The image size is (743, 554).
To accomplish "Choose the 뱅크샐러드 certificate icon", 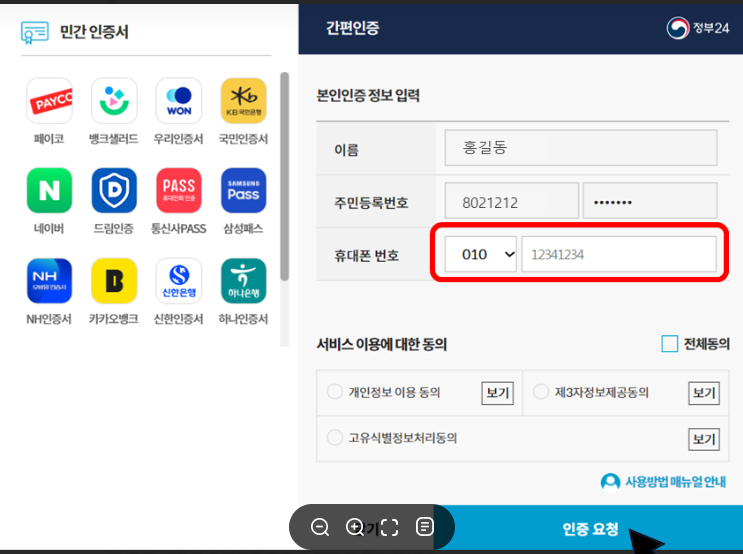I will 114,101.
